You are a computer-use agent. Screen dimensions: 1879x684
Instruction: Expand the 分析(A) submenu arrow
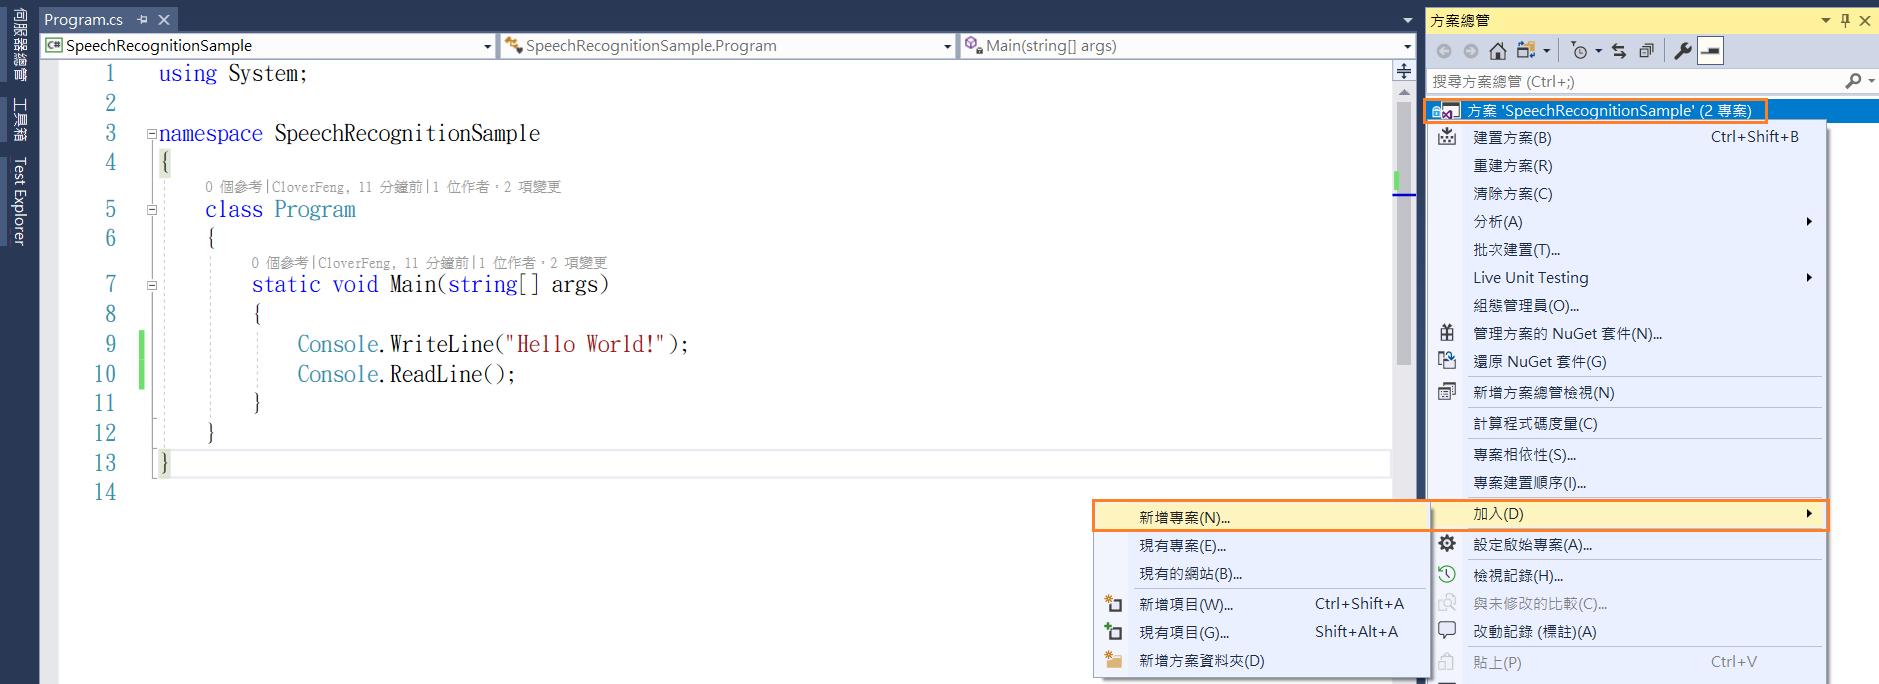[1809, 221]
